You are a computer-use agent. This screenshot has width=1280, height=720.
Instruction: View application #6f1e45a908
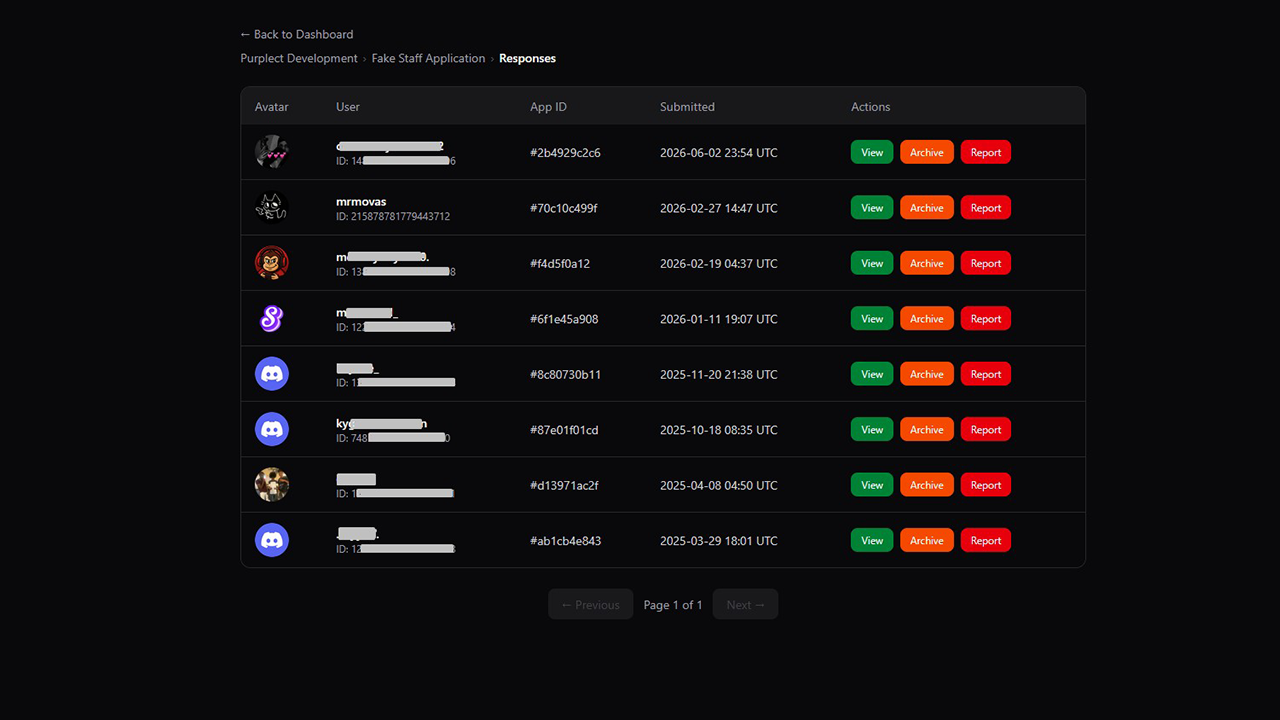click(x=872, y=319)
